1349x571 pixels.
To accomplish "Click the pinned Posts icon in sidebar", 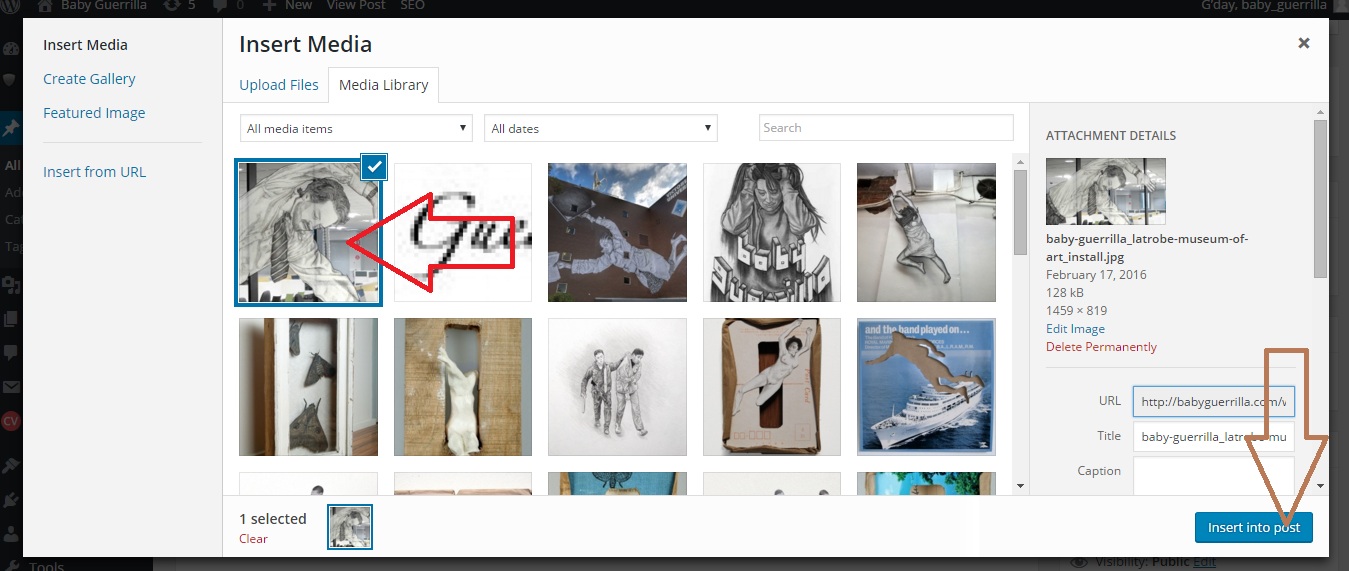I will 11,129.
